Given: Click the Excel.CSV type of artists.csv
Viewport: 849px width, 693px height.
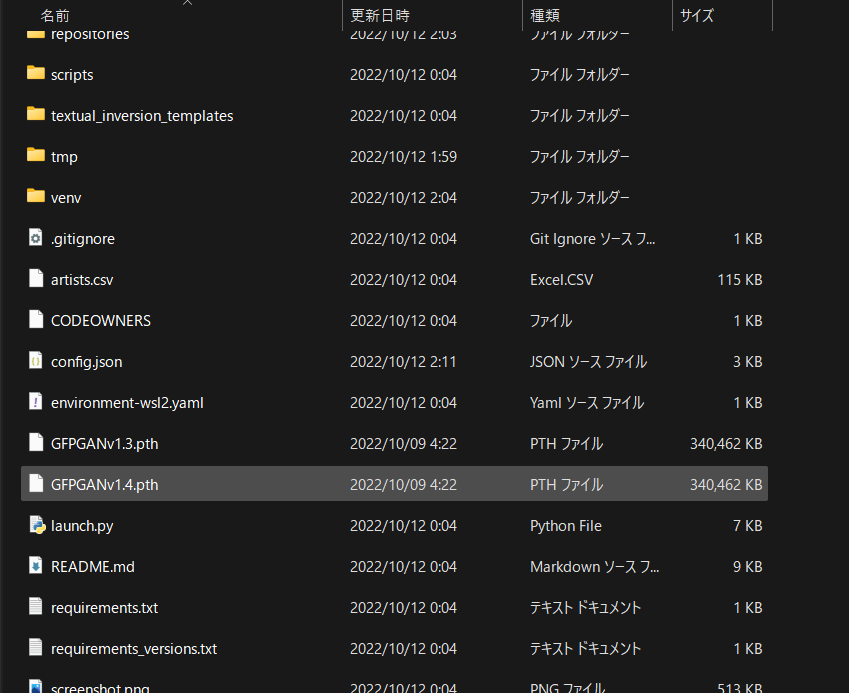Looking at the screenshot, I should pos(561,280).
